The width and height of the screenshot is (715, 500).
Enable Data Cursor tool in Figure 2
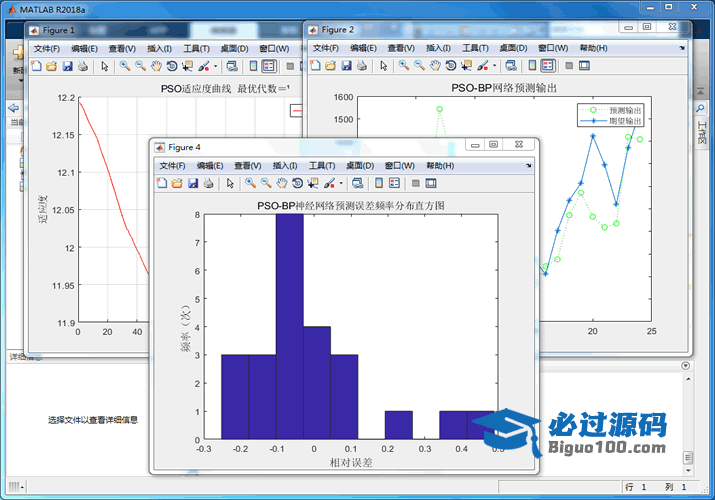coord(466,66)
